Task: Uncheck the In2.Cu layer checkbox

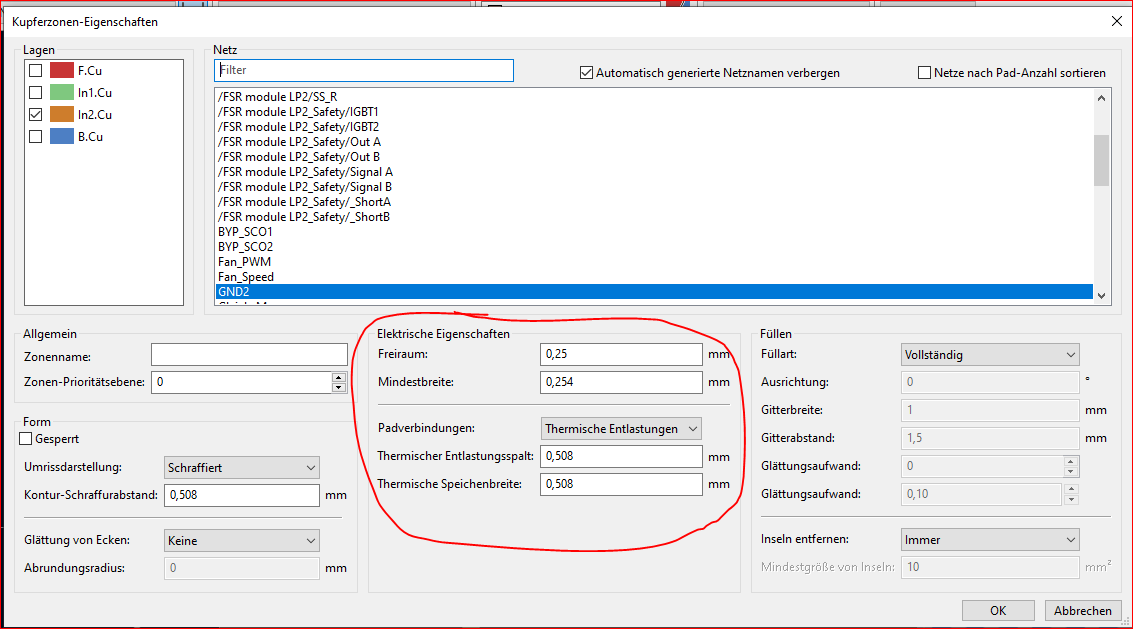Action: (36, 115)
